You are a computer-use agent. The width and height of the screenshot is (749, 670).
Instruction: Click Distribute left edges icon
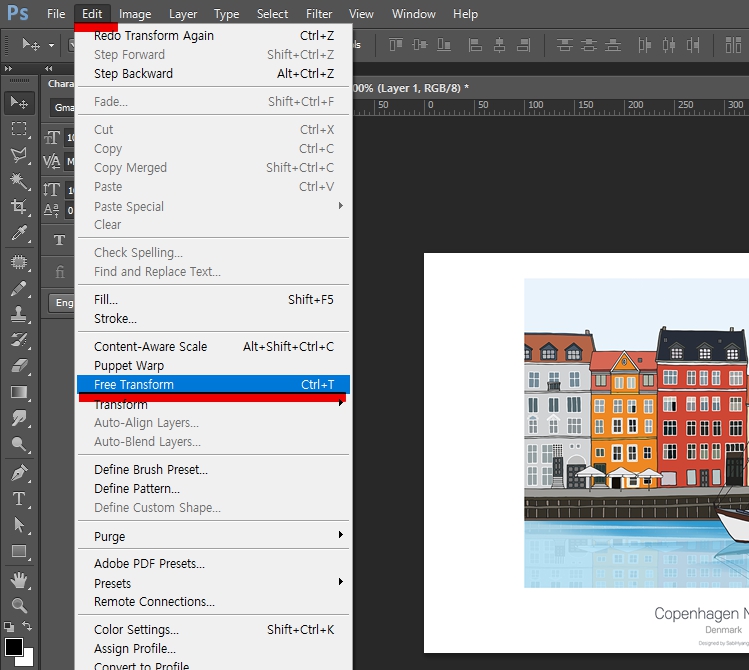(x=644, y=45)
